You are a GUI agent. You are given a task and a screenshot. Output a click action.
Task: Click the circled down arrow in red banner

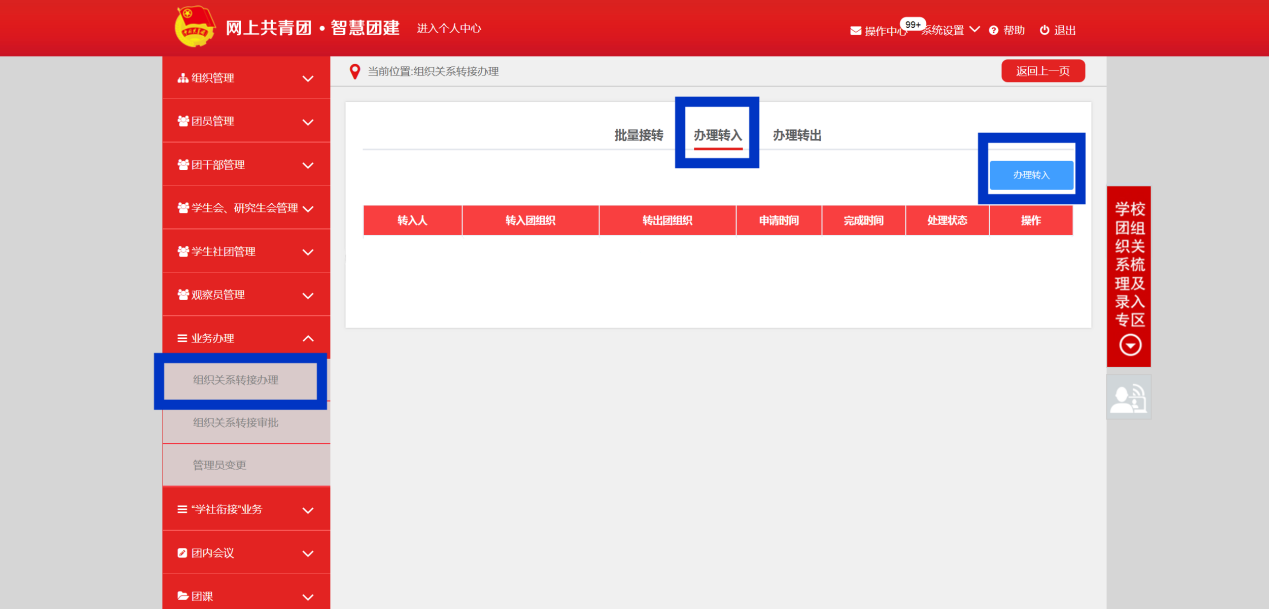click(1130, 345)
